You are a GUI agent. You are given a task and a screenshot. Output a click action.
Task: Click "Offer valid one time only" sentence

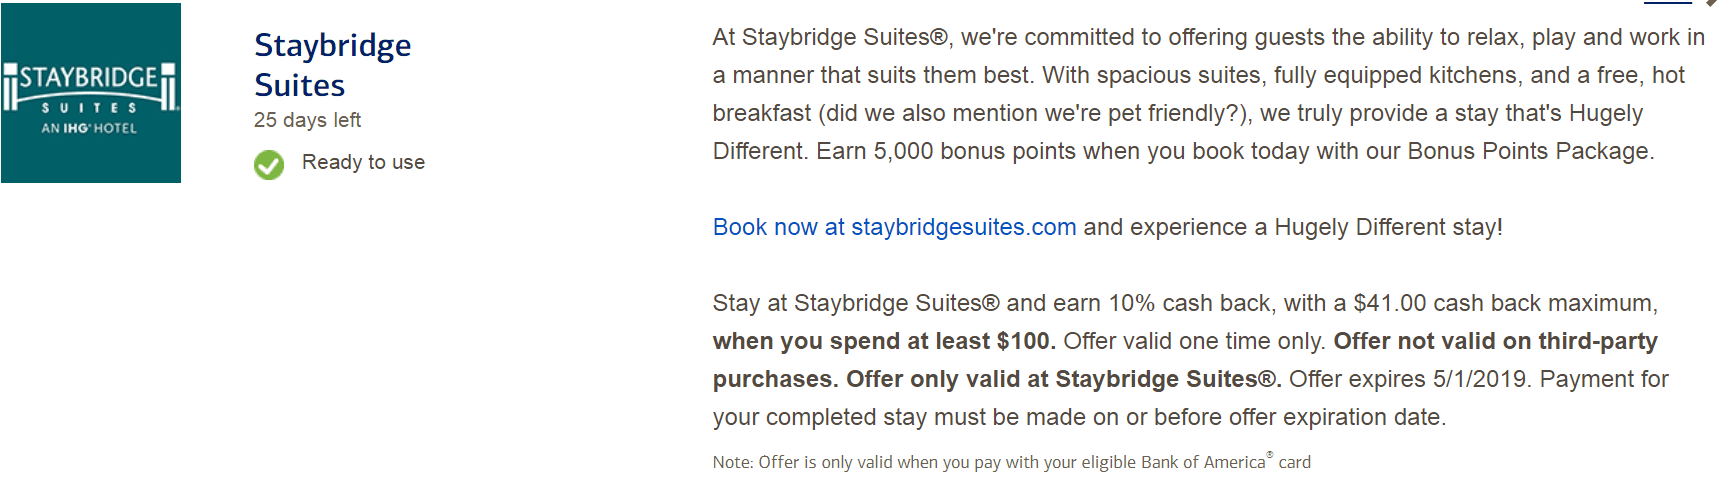click(1195, 341)
